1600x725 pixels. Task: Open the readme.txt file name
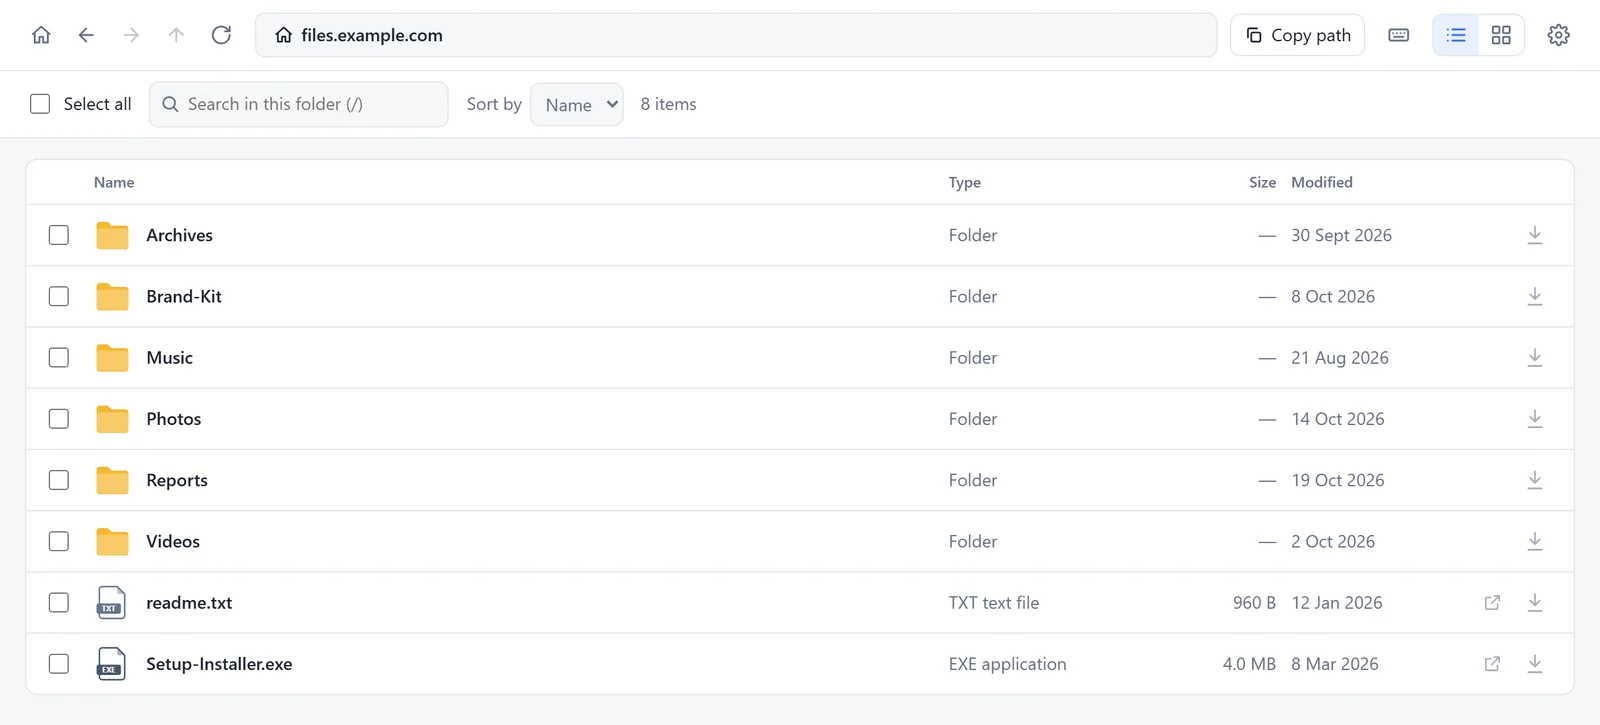click(x=189, y=602)
